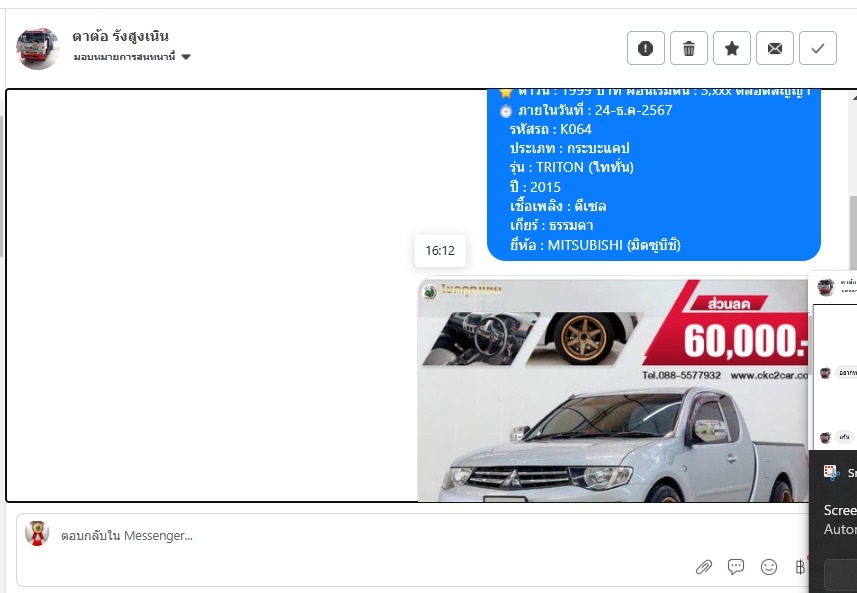
Task: Click the รหัสรถ : K064 line
Action: tap(550, 129)
